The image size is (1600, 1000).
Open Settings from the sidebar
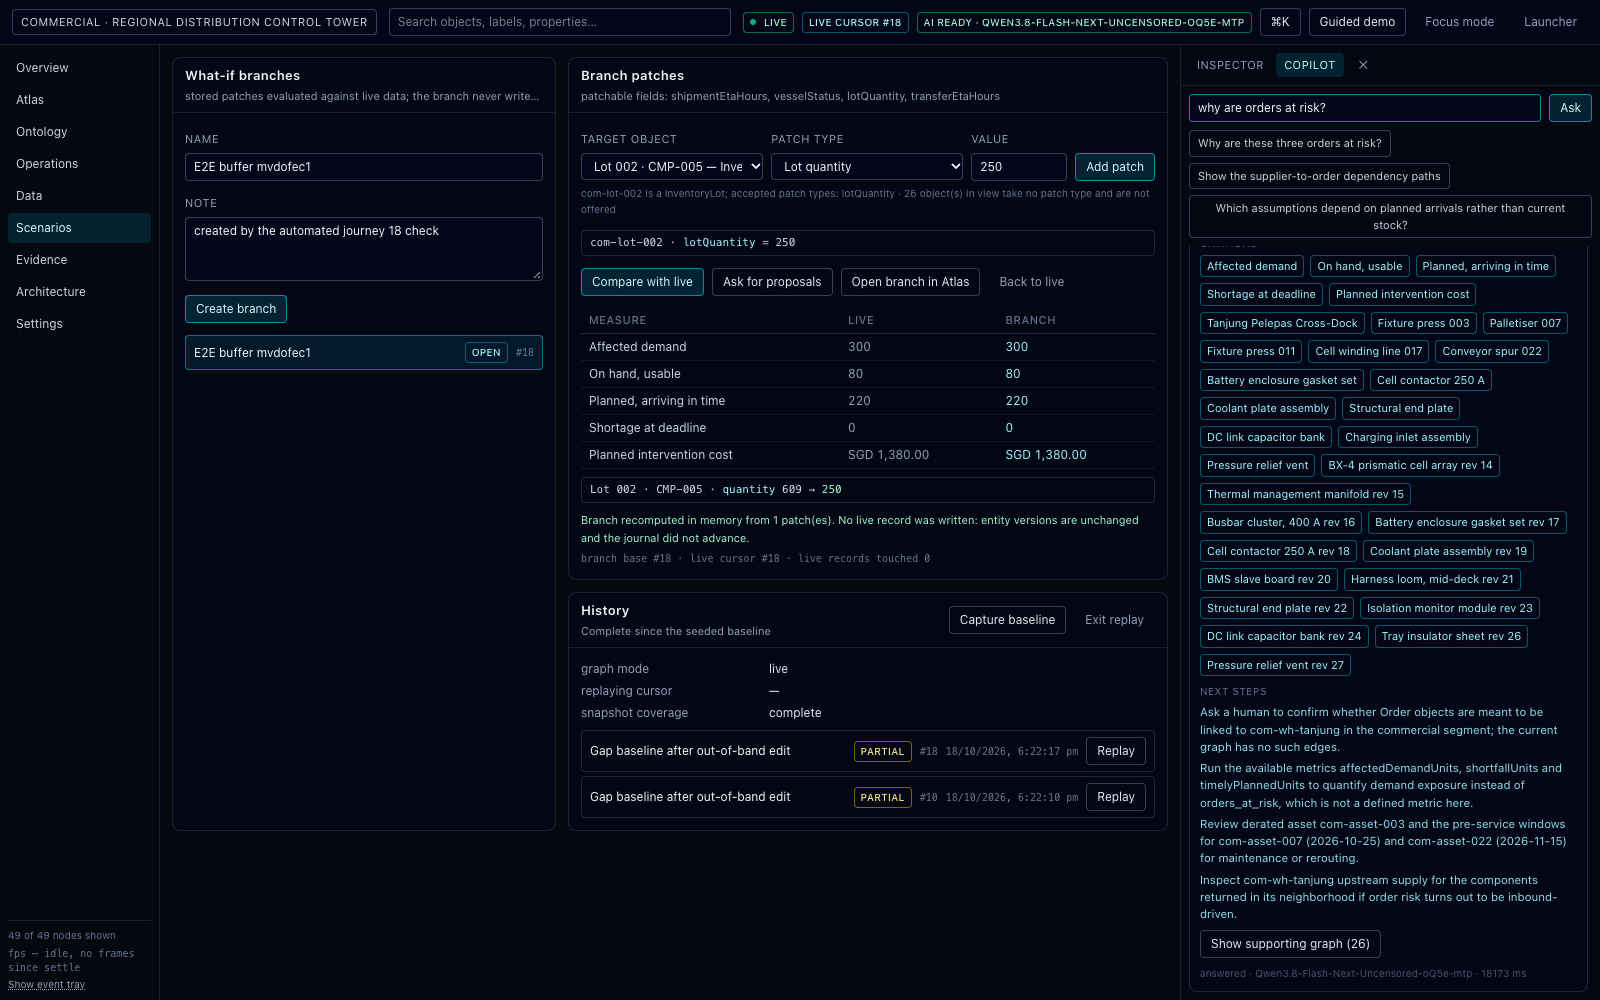click(x=79, y=324)
